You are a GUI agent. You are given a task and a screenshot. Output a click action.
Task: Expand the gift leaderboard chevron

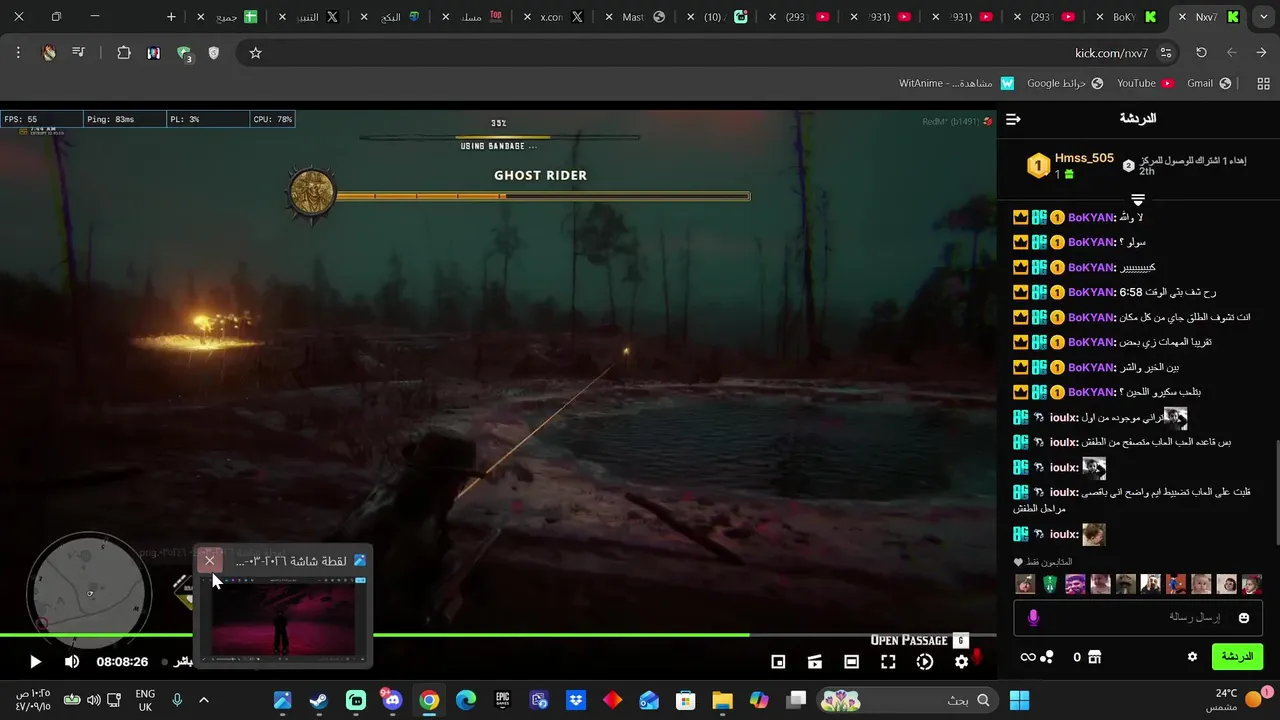pos(1138,200)
